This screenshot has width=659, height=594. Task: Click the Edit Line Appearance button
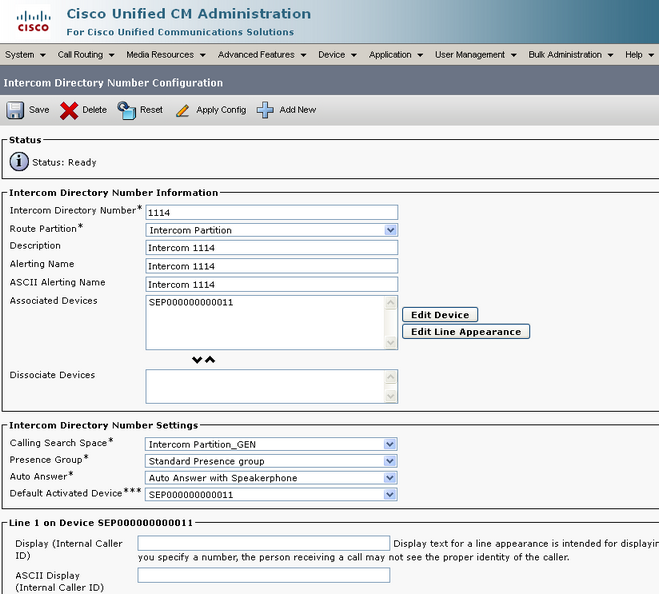tap(466, 332)
